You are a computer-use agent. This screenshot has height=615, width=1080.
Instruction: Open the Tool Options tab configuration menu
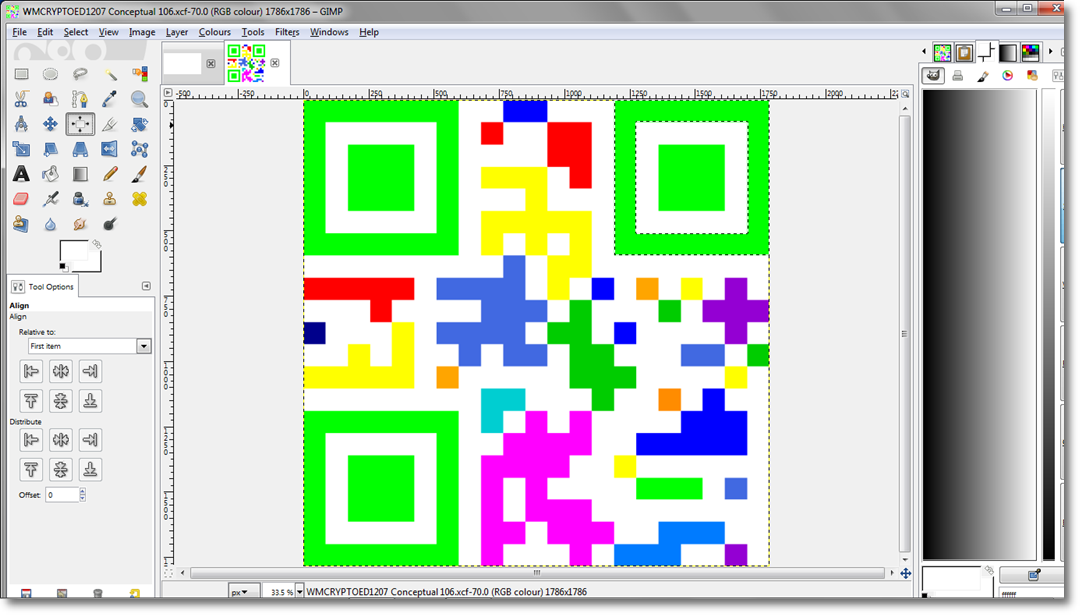[x=146, y=286]
